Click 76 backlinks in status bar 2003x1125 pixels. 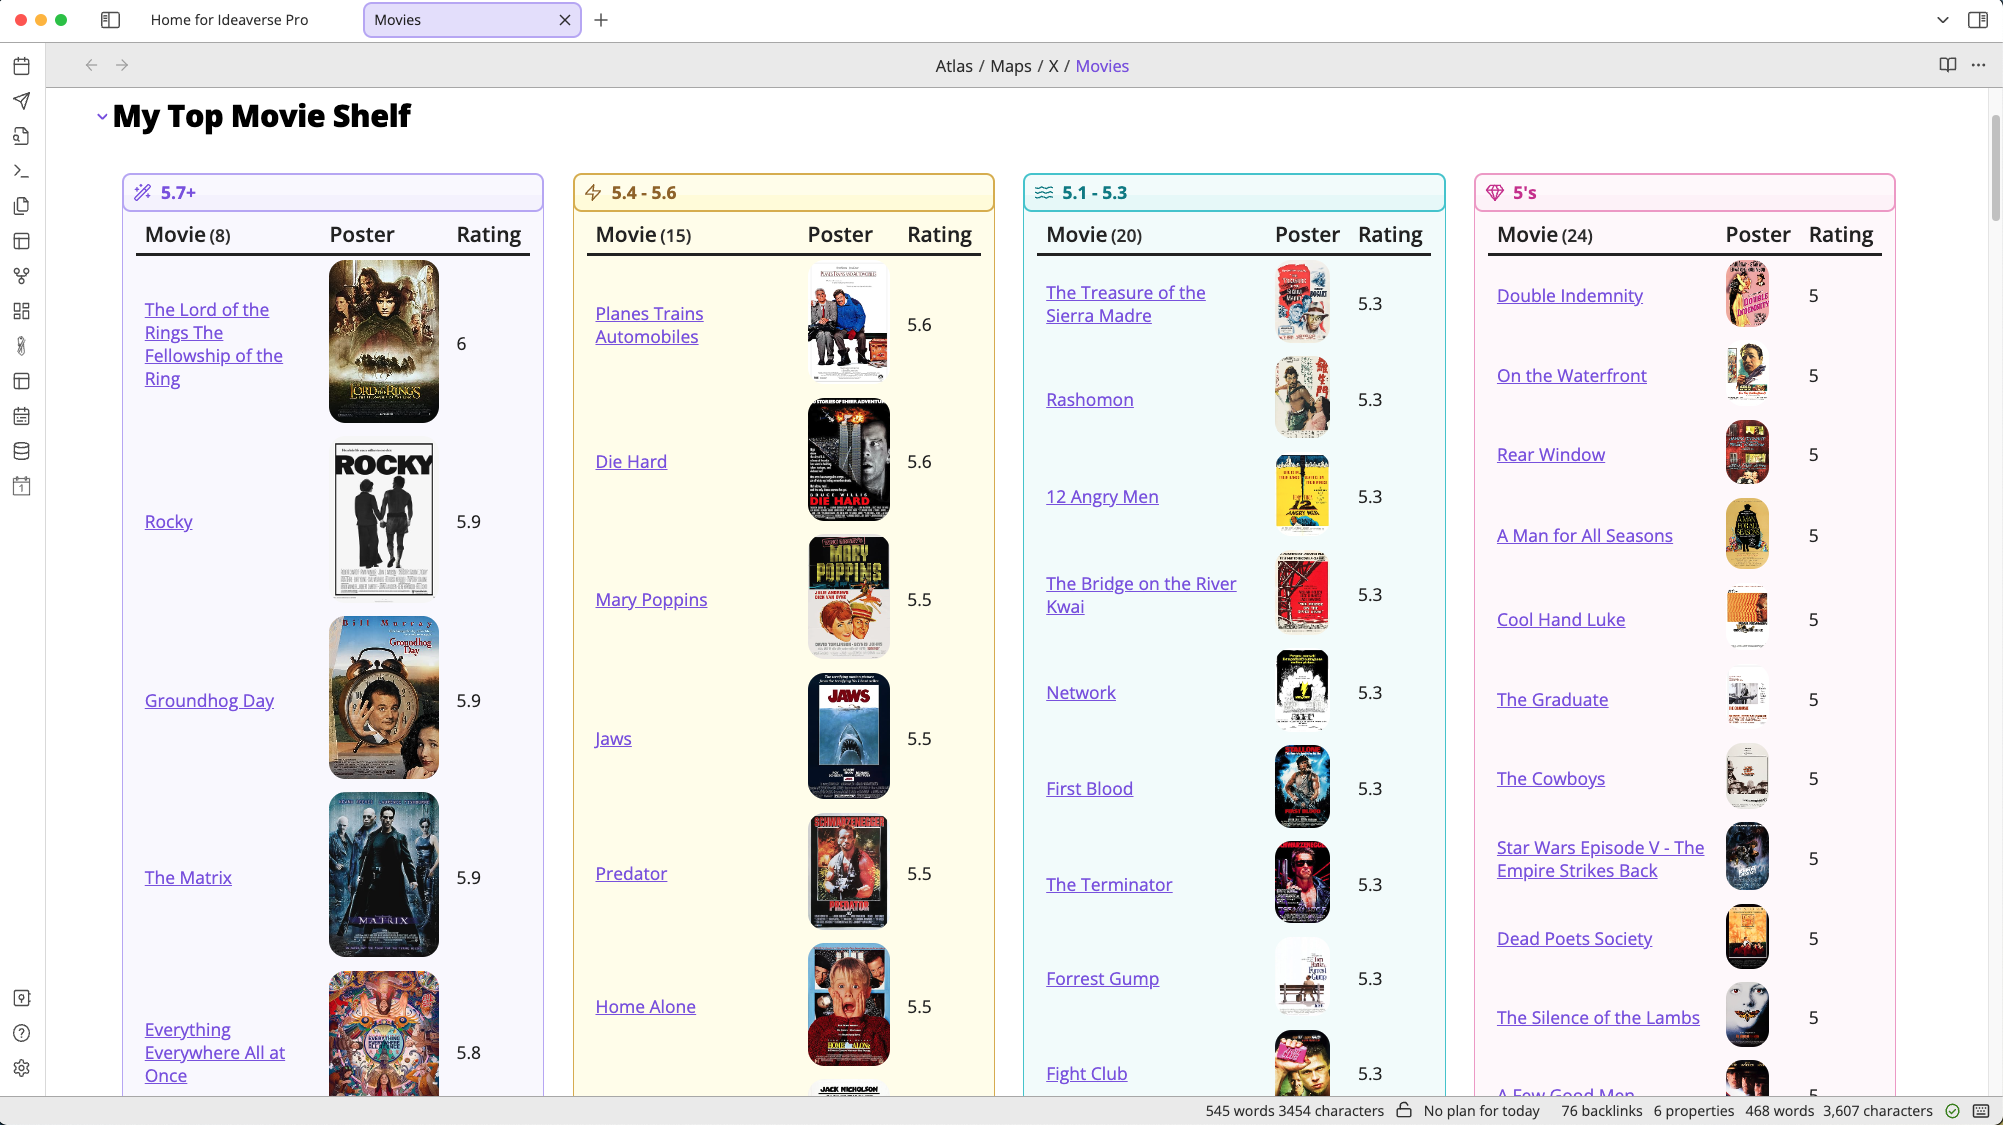tap(1601, 1111)
